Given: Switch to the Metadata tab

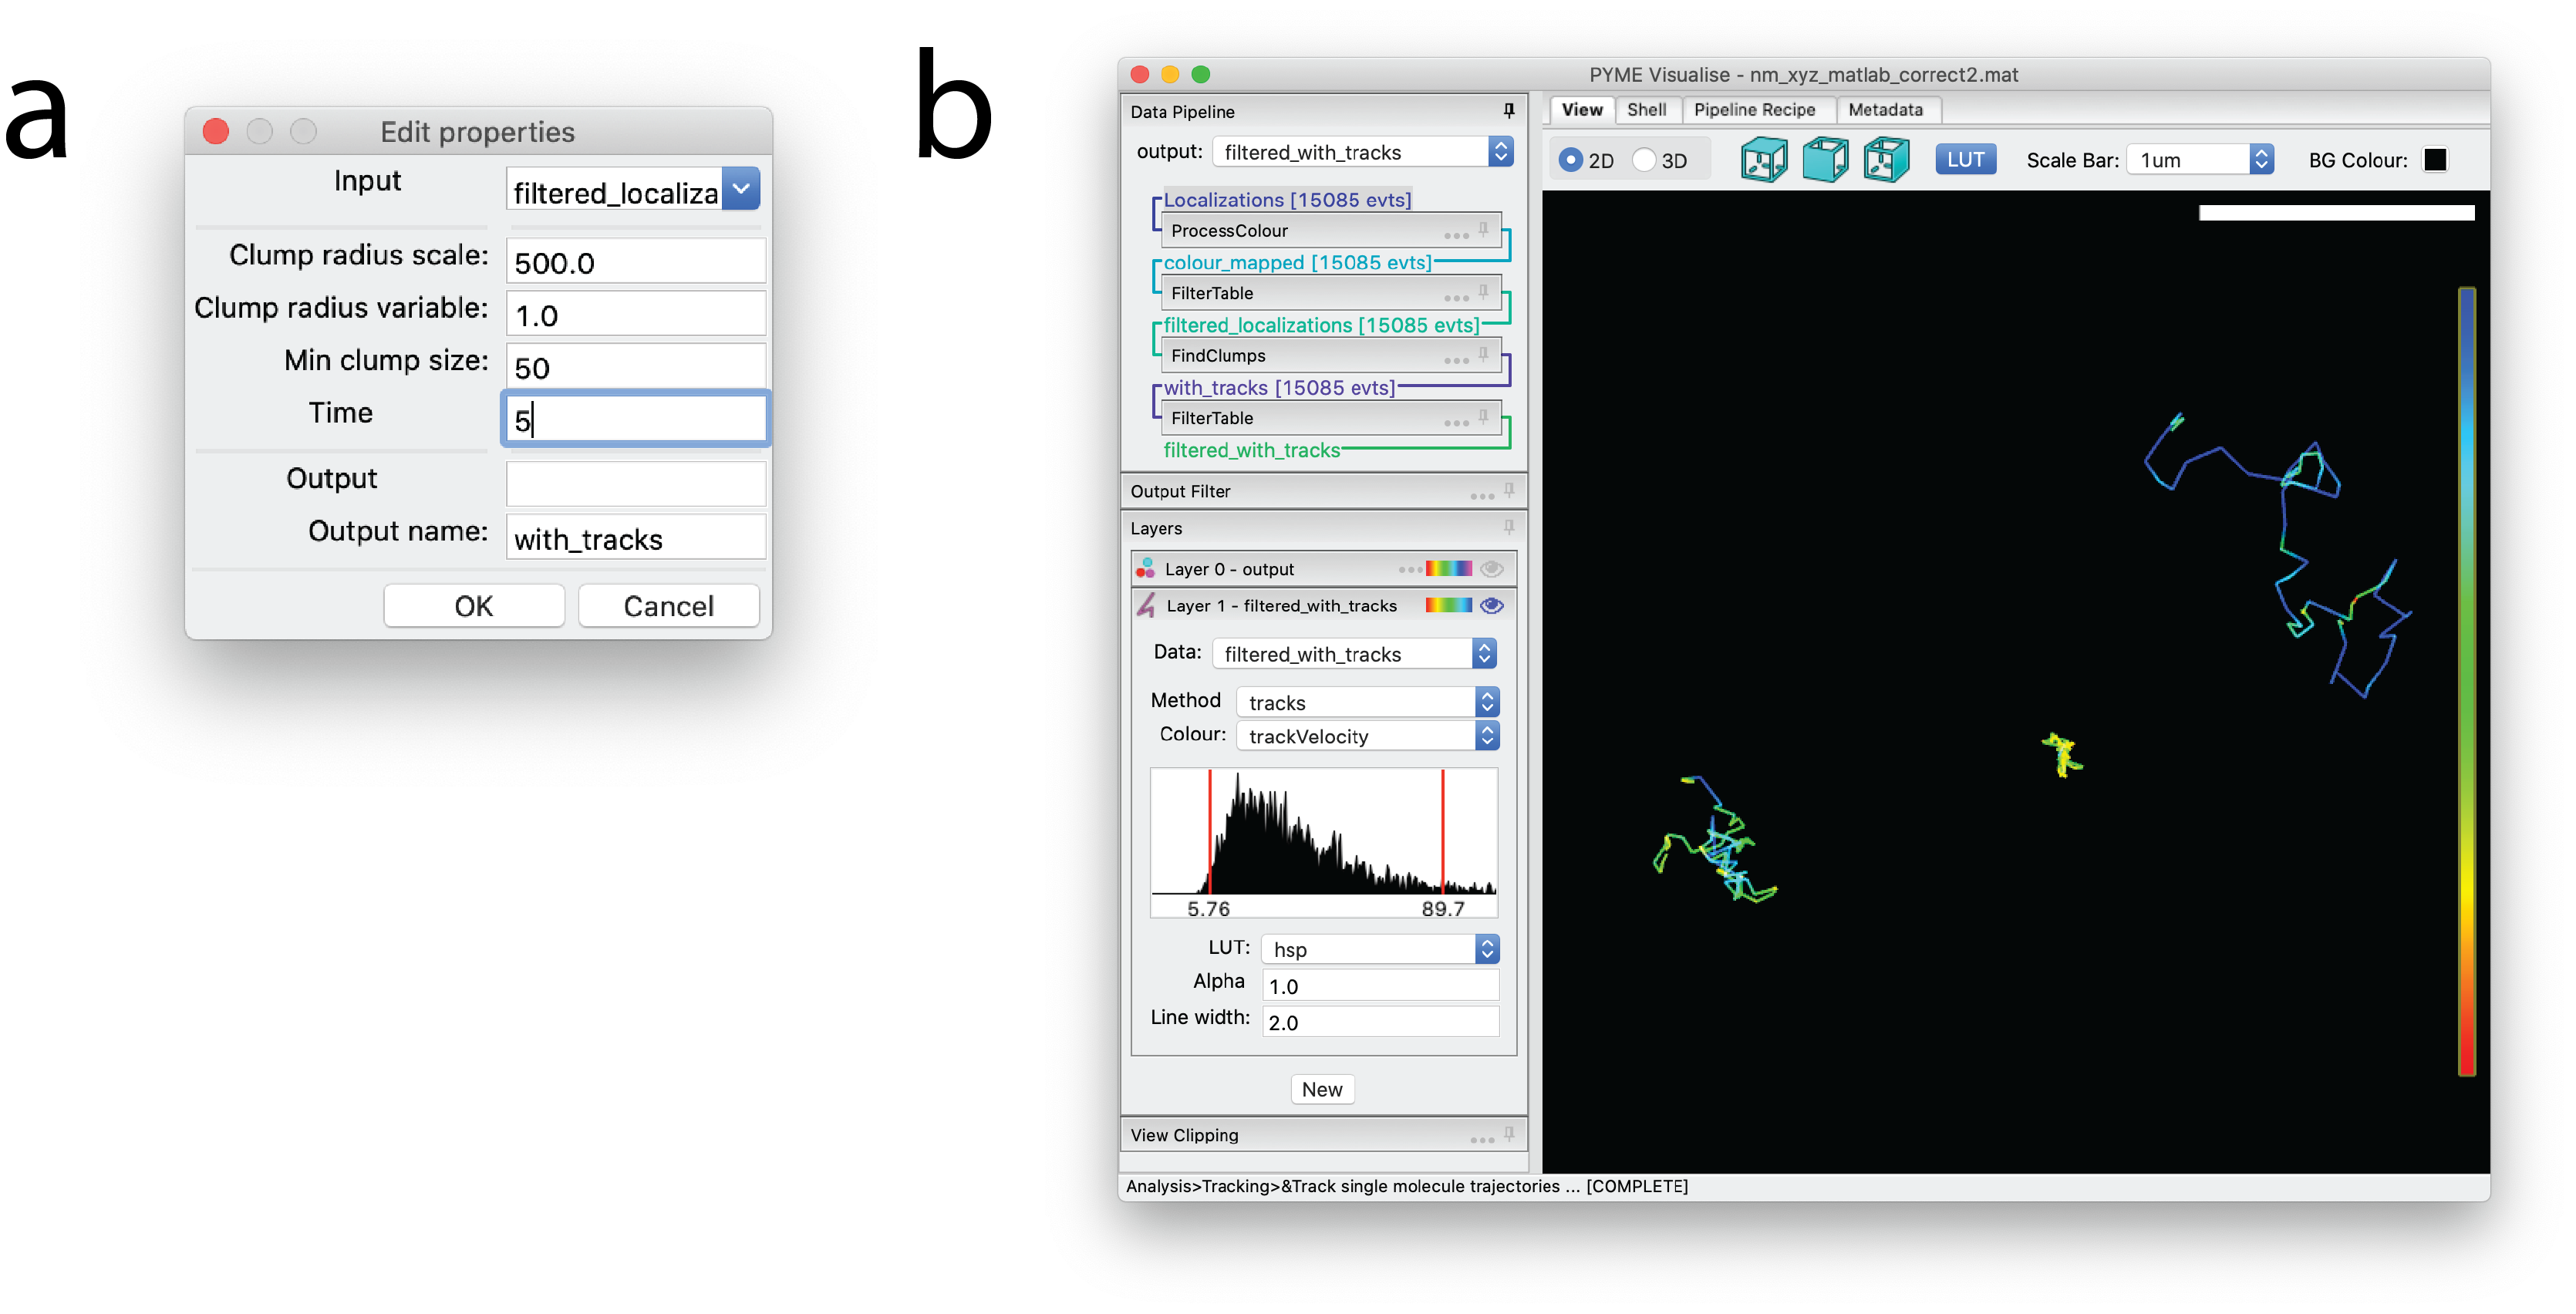Looking at the screenshot, I should click(1884, 110).
